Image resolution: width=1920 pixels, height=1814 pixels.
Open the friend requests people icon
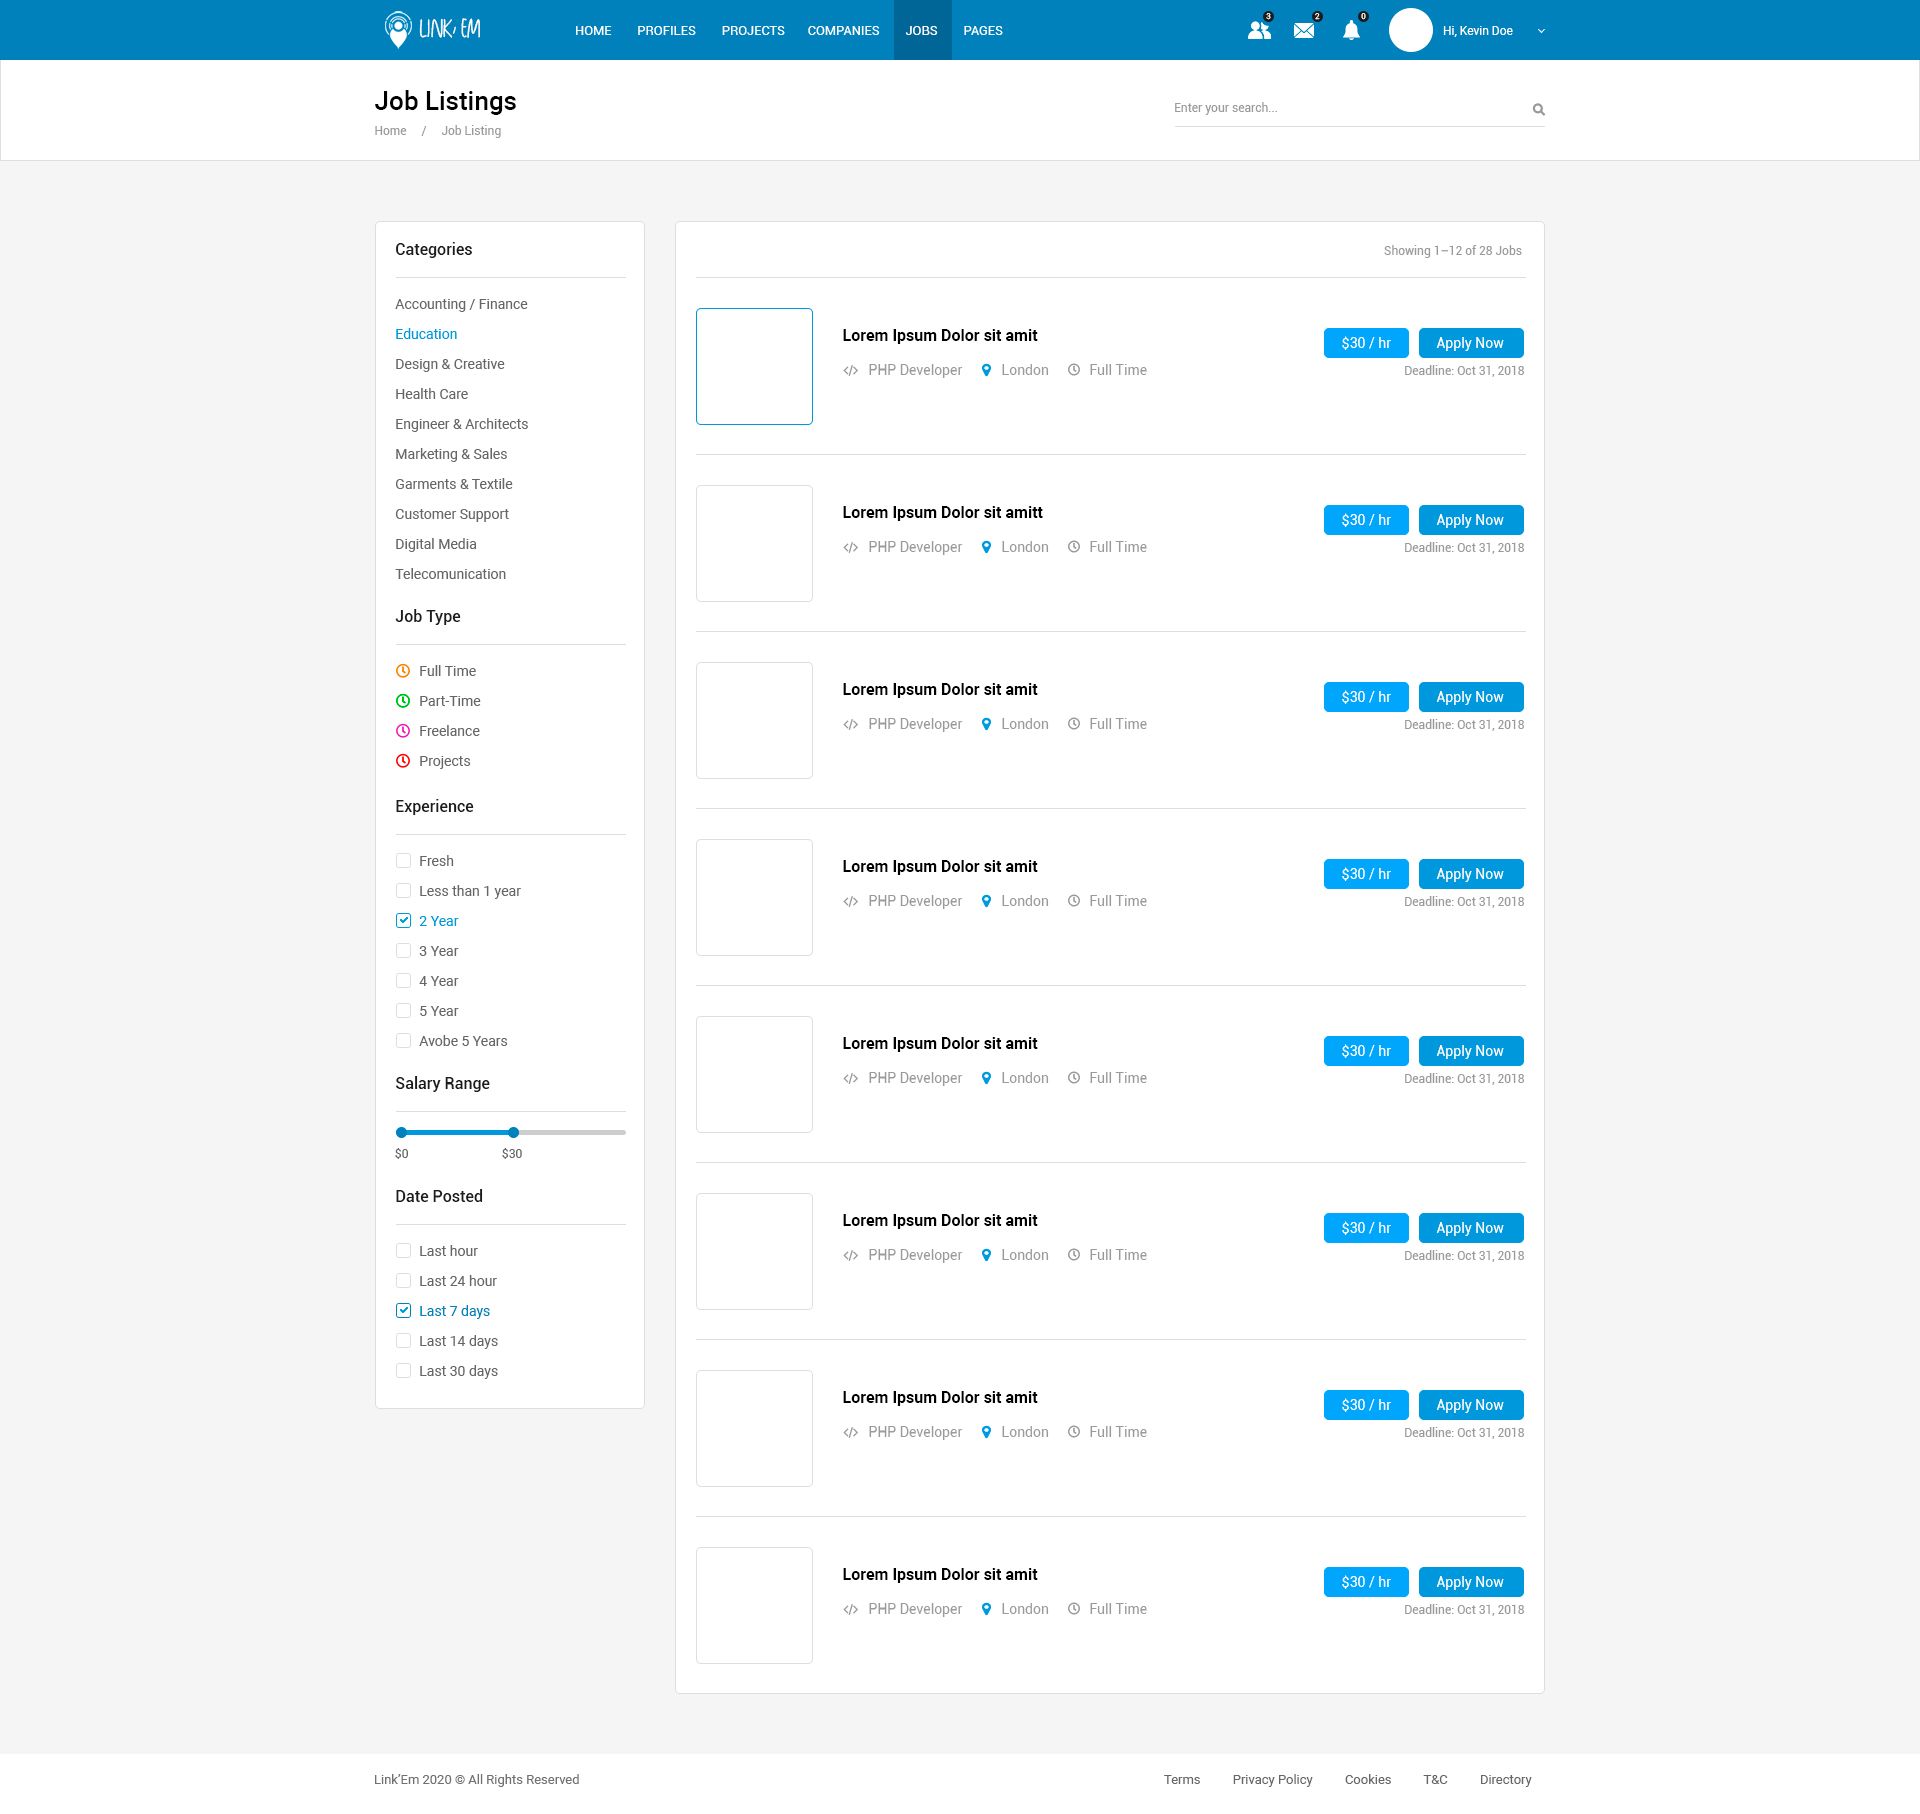coord(1259,30)
